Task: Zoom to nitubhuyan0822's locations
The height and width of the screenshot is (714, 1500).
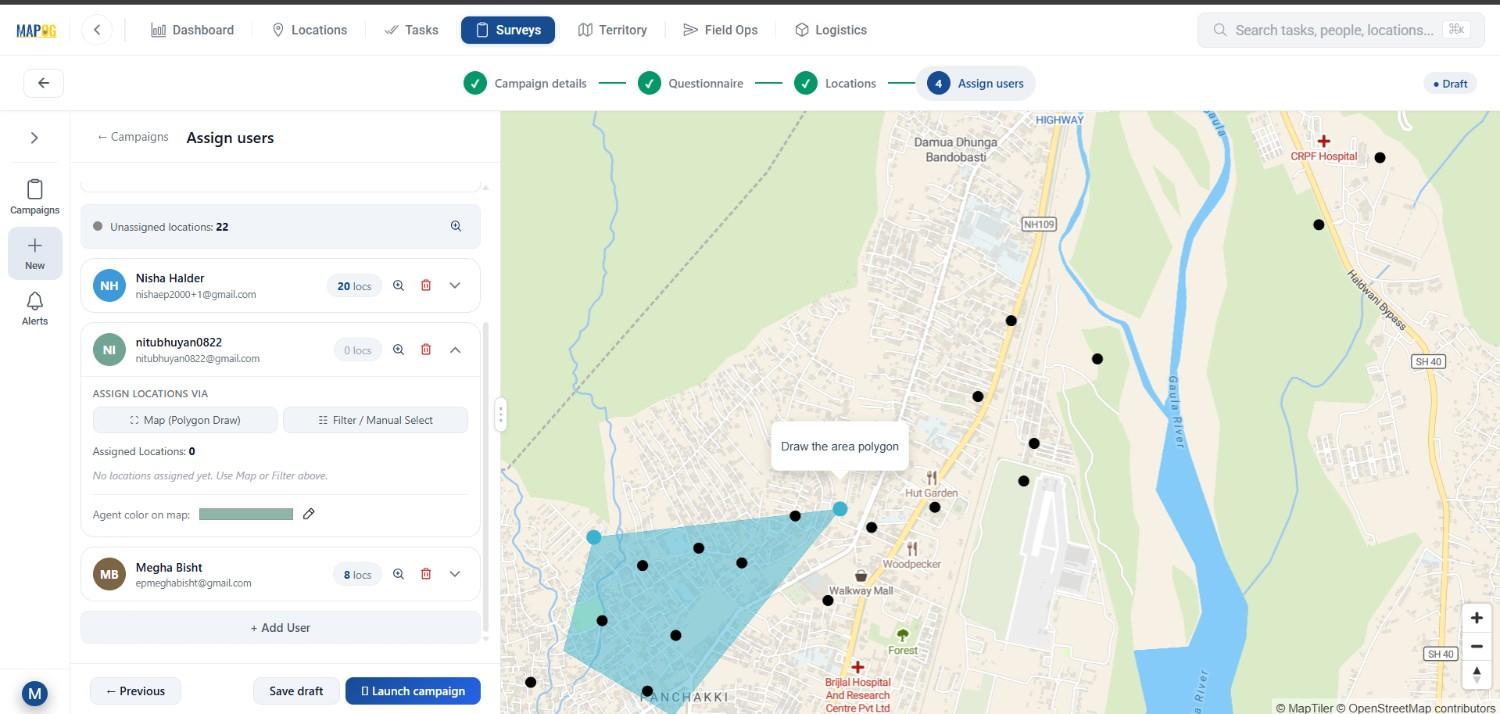Action: (398, 350)
